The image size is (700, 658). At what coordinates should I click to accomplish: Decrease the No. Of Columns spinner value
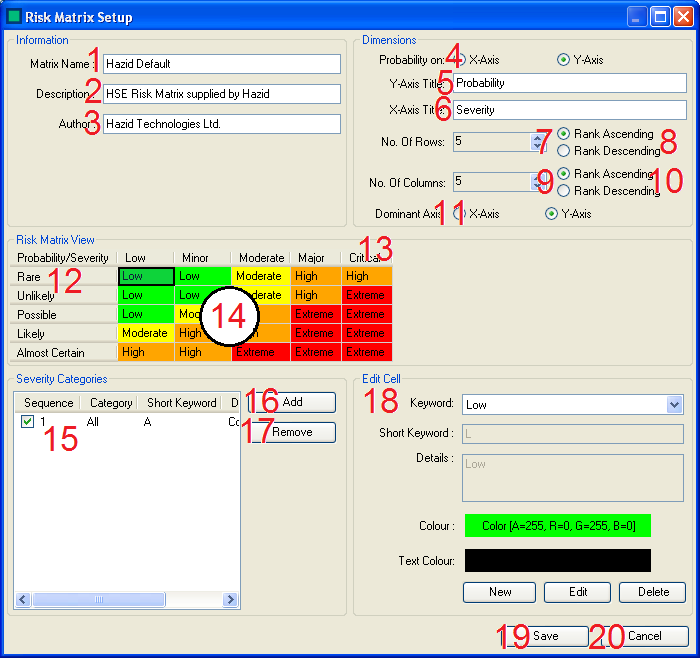[538, 187]
